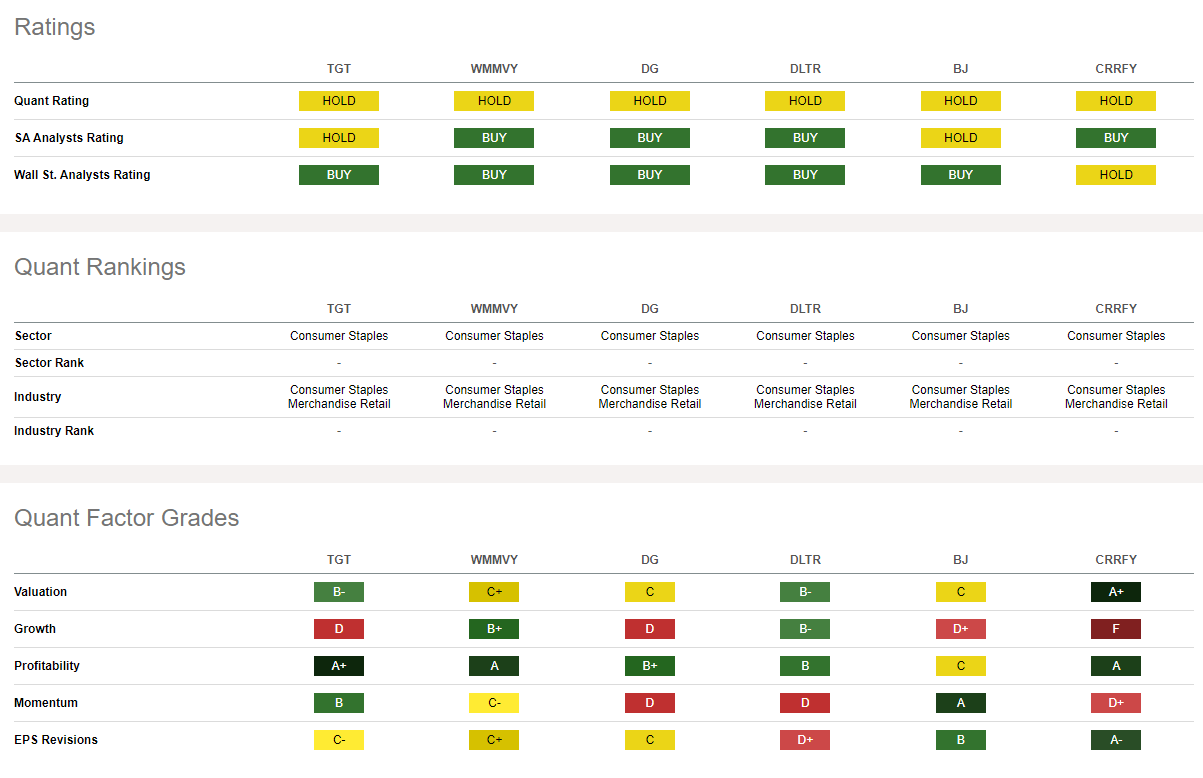
Task: Click DG ticker in Ratings header
Action: pyautogui.click(x=650, y=69)
